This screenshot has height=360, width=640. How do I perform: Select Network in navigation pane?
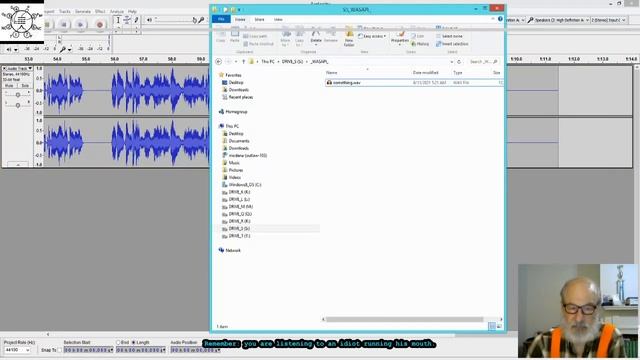coord(230,250)
